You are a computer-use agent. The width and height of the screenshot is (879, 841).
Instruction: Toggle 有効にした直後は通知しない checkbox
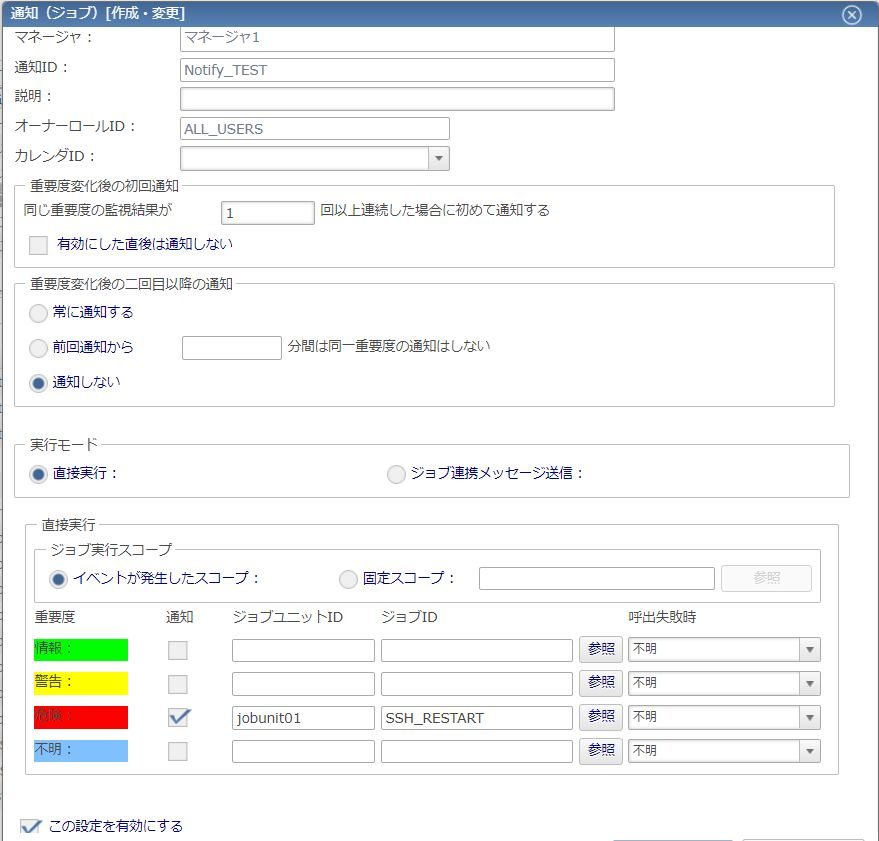pyautogui.click(x=38, y=245)
